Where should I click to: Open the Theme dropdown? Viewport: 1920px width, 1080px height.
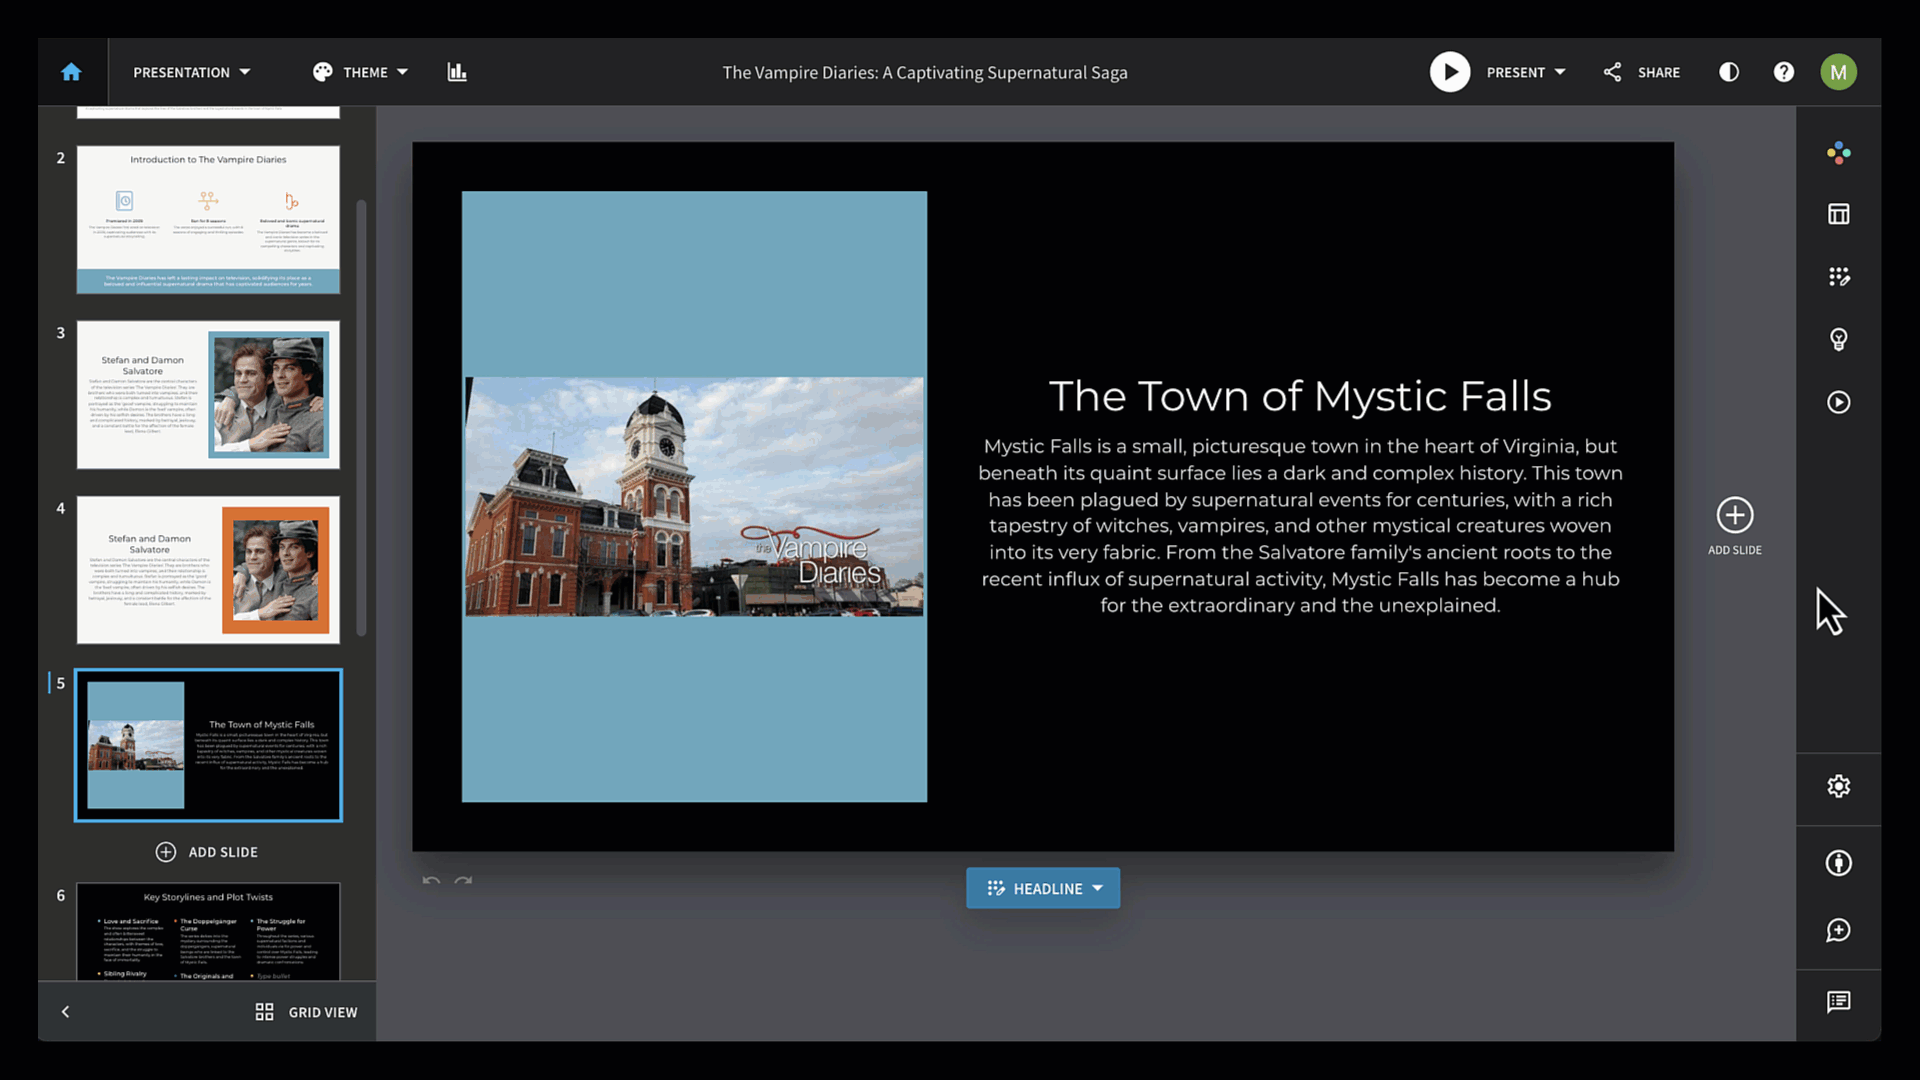coord(376,72)
